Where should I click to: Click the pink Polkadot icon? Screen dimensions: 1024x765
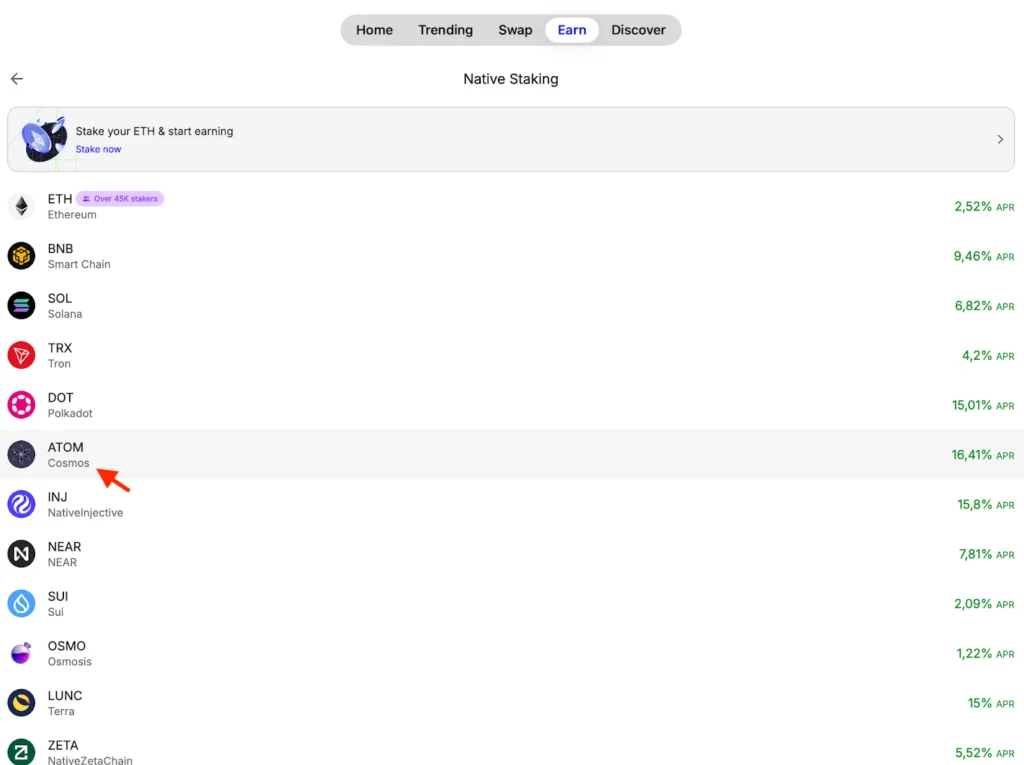point(21,405)
